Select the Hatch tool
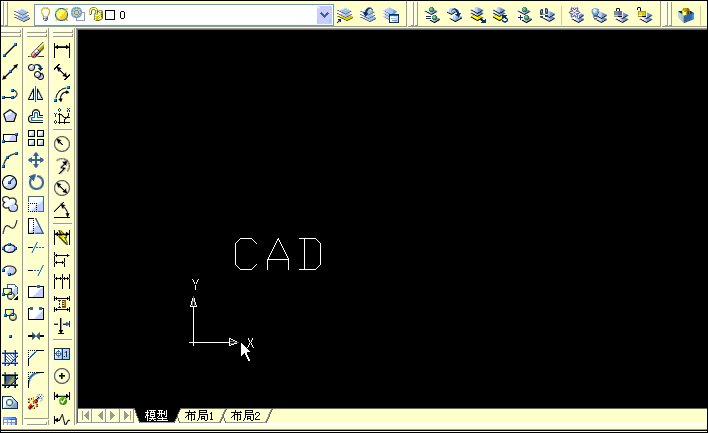 (x=10, y=358)
